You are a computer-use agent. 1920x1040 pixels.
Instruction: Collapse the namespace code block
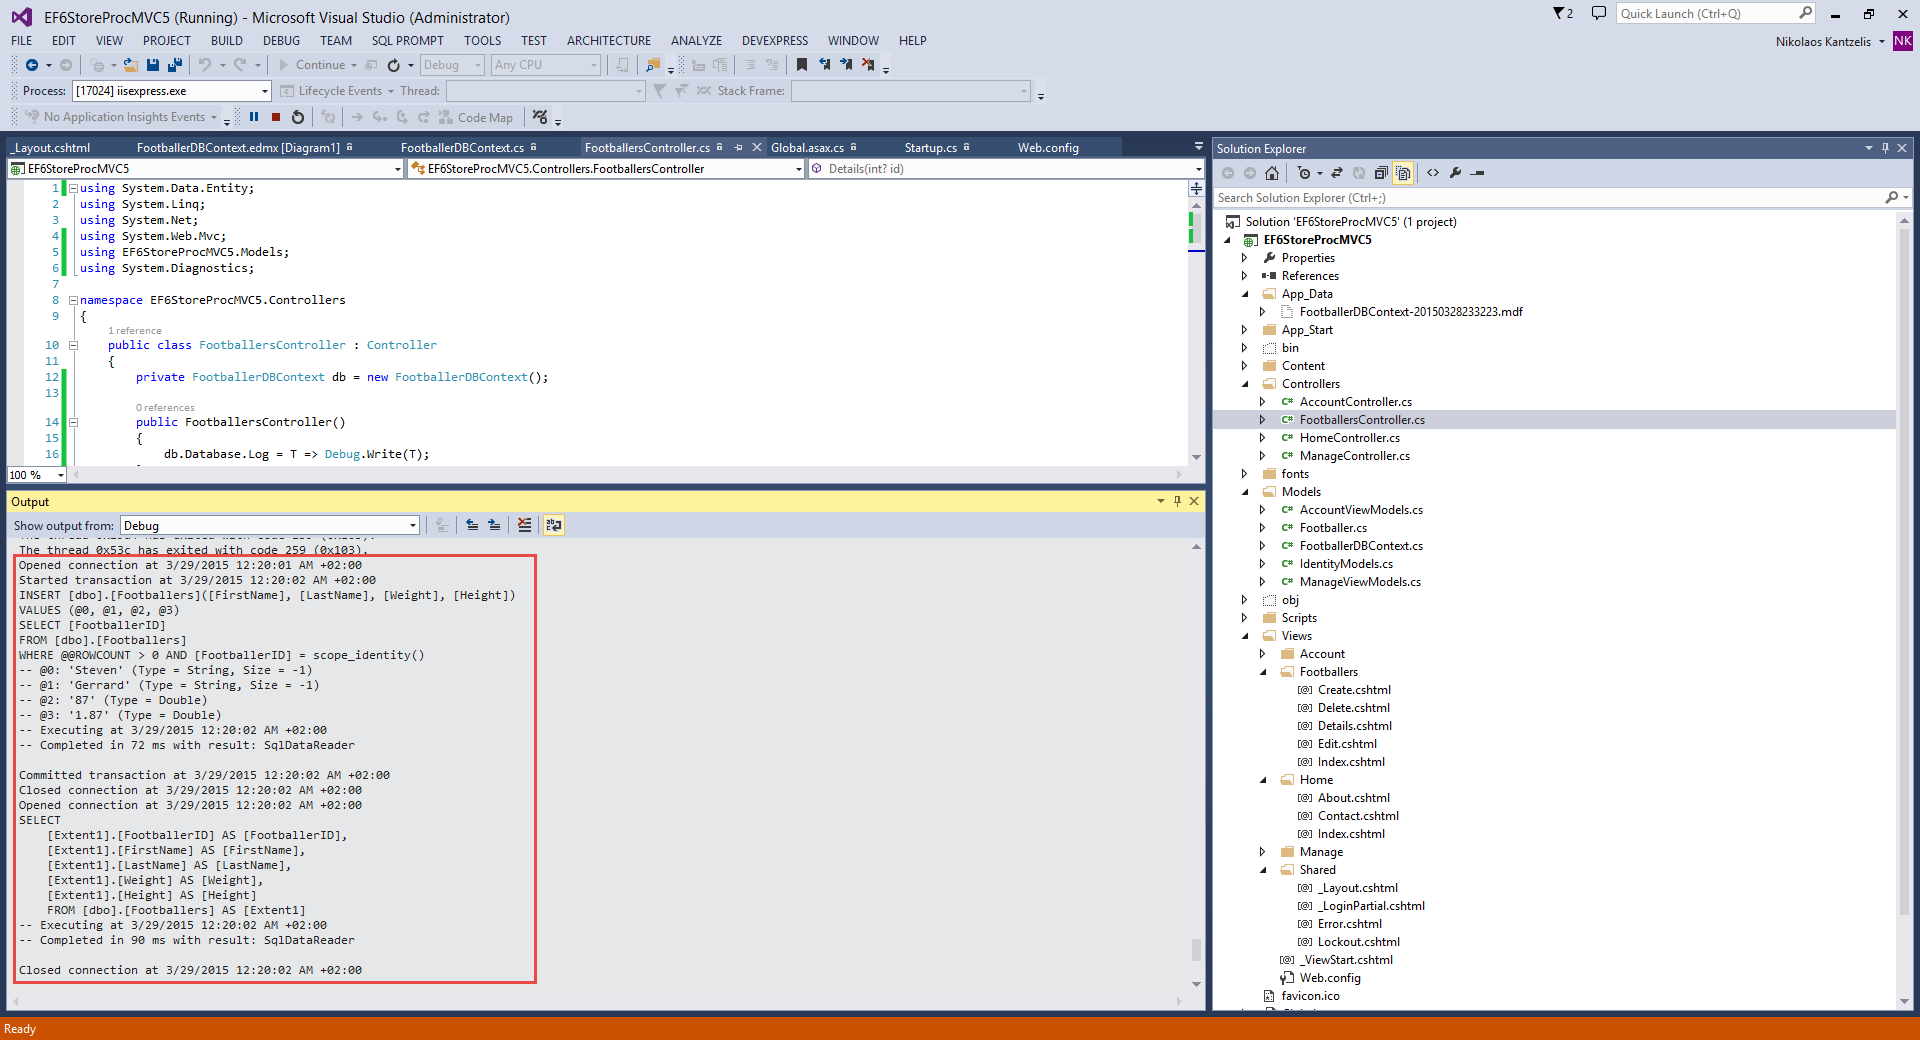coord(73,300)
